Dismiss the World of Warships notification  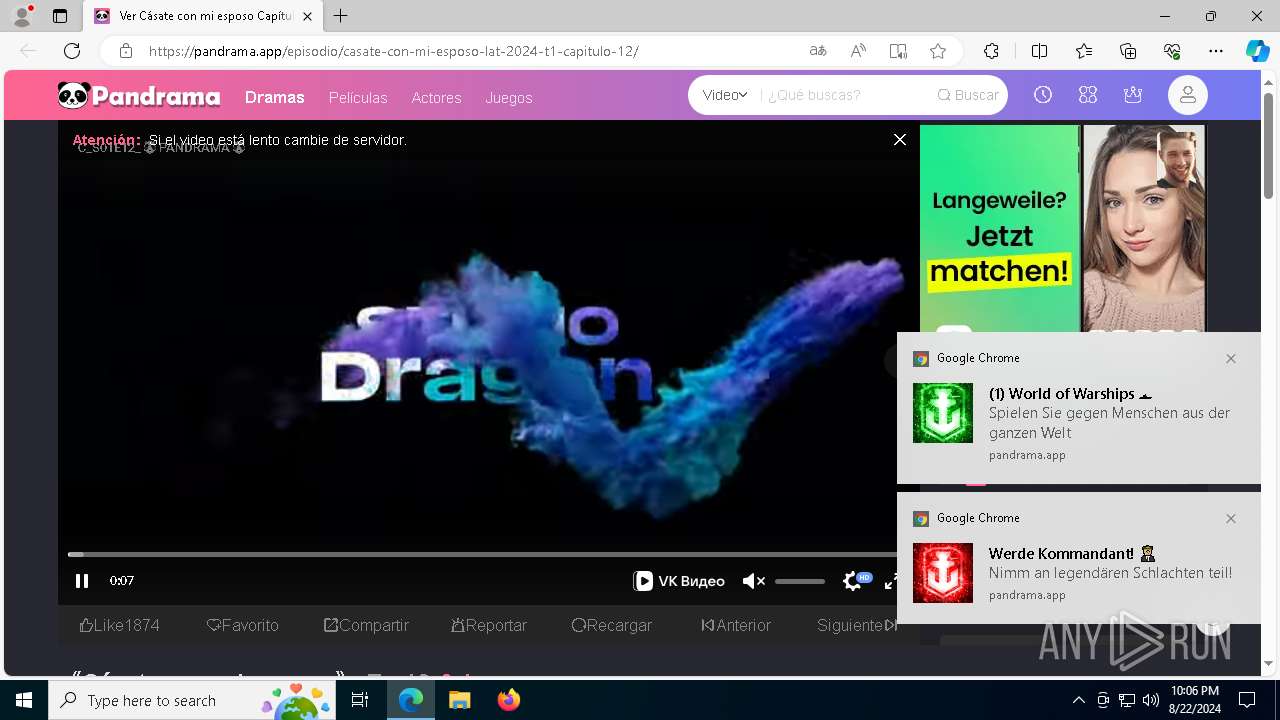1231,358
